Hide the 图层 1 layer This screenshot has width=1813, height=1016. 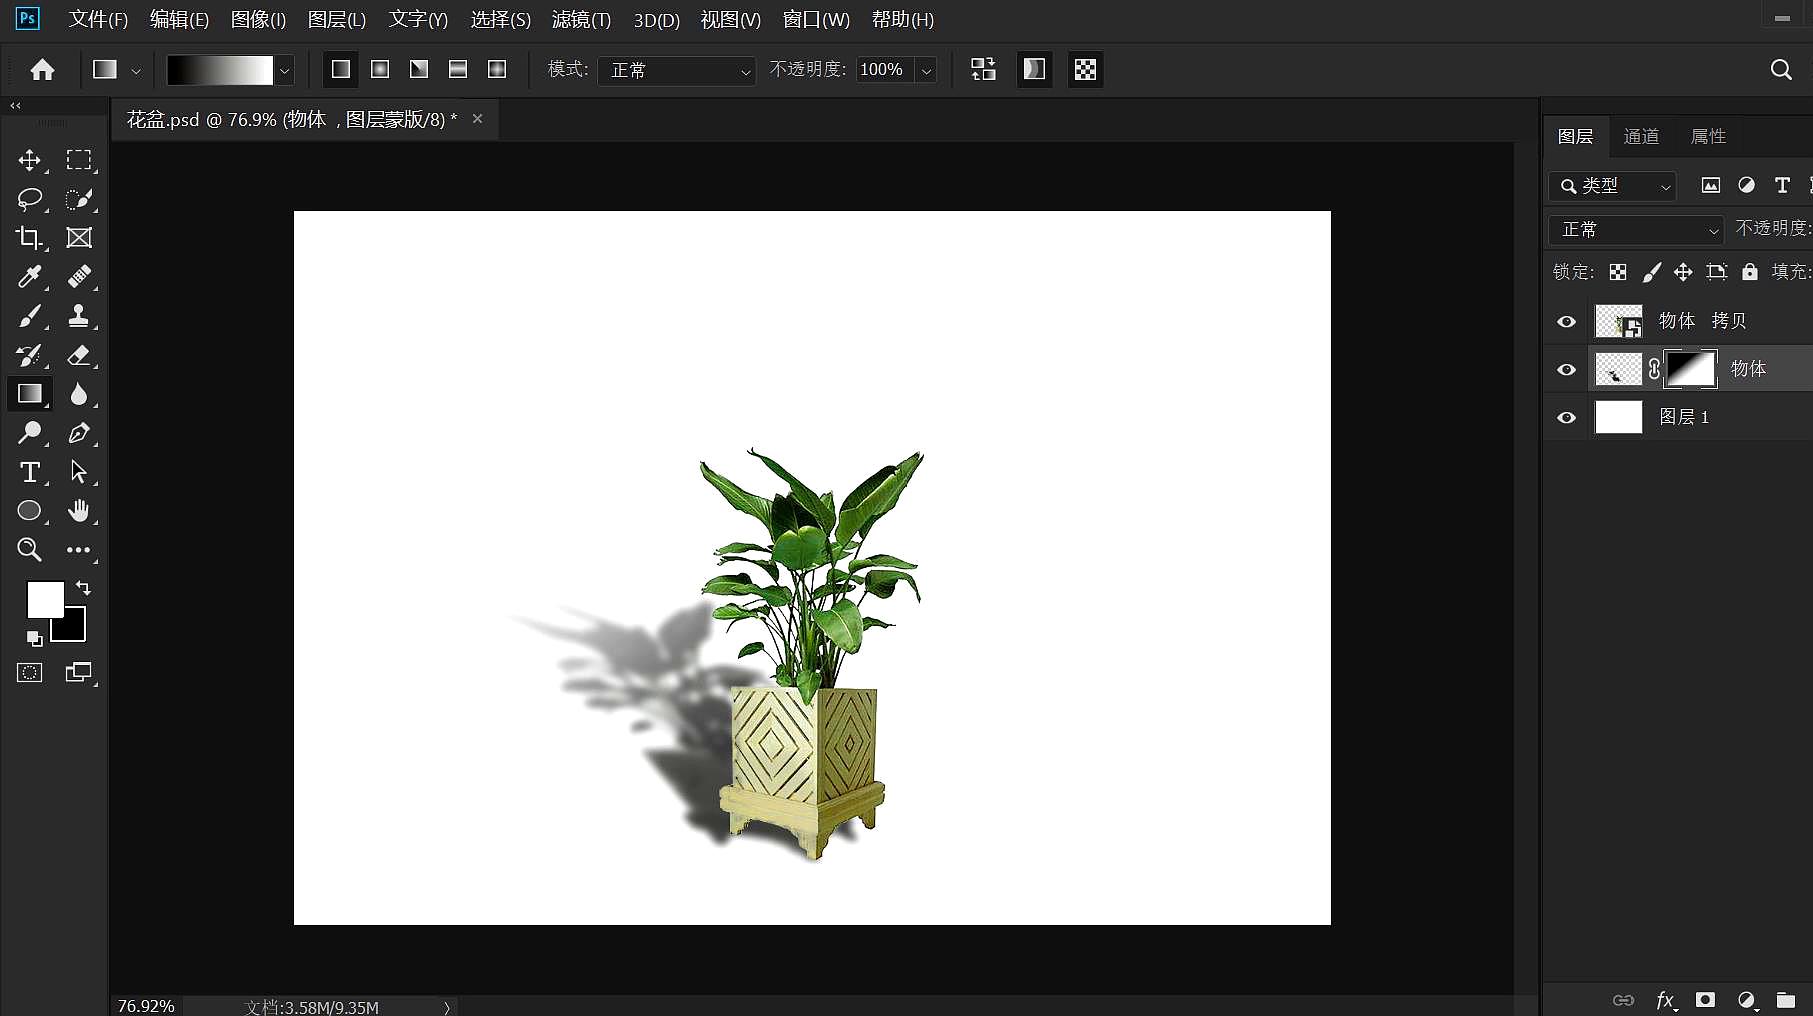(1567, 418)
